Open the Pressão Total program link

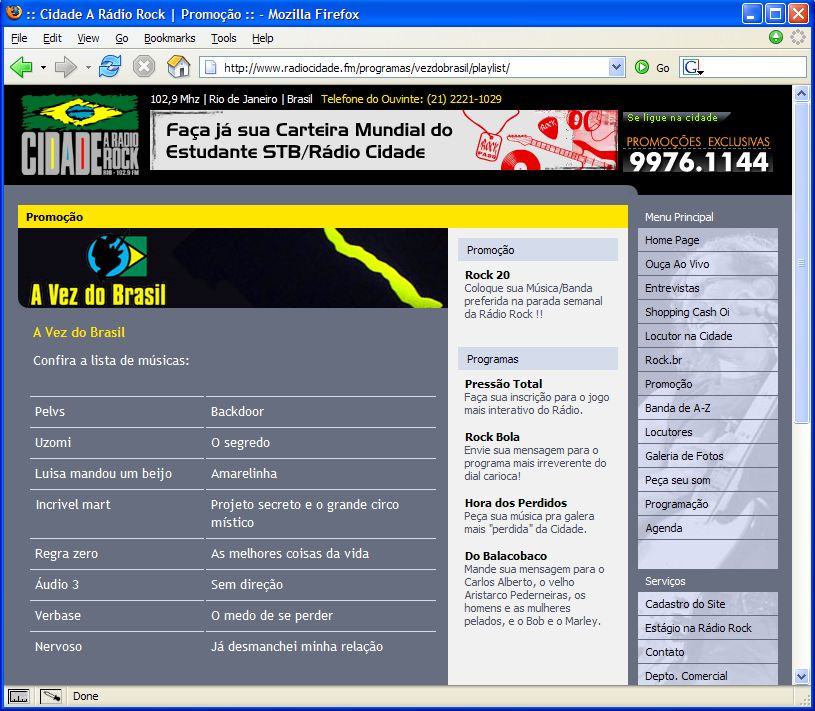coord(503,384)
